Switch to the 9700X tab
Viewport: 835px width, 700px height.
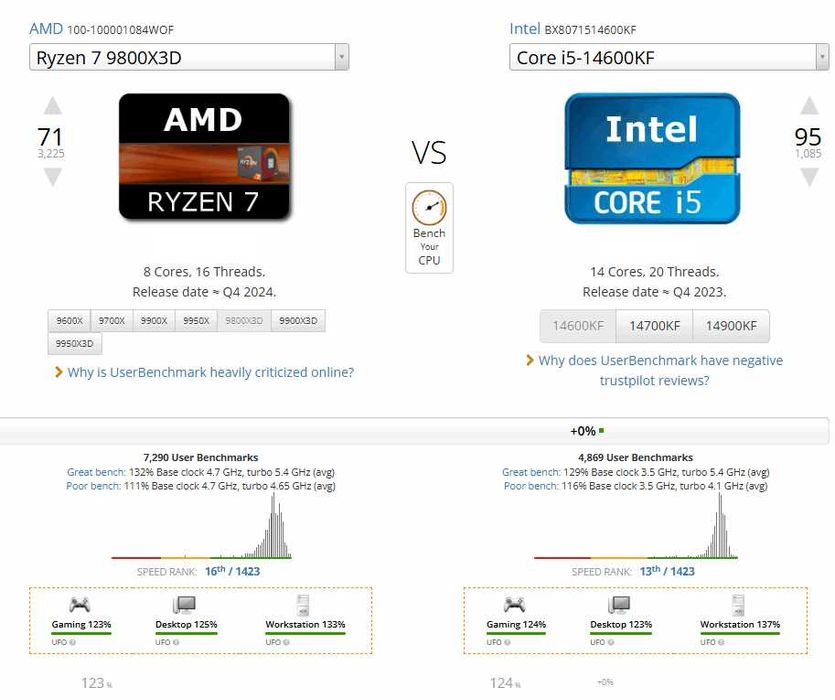(x=111, y=321)
